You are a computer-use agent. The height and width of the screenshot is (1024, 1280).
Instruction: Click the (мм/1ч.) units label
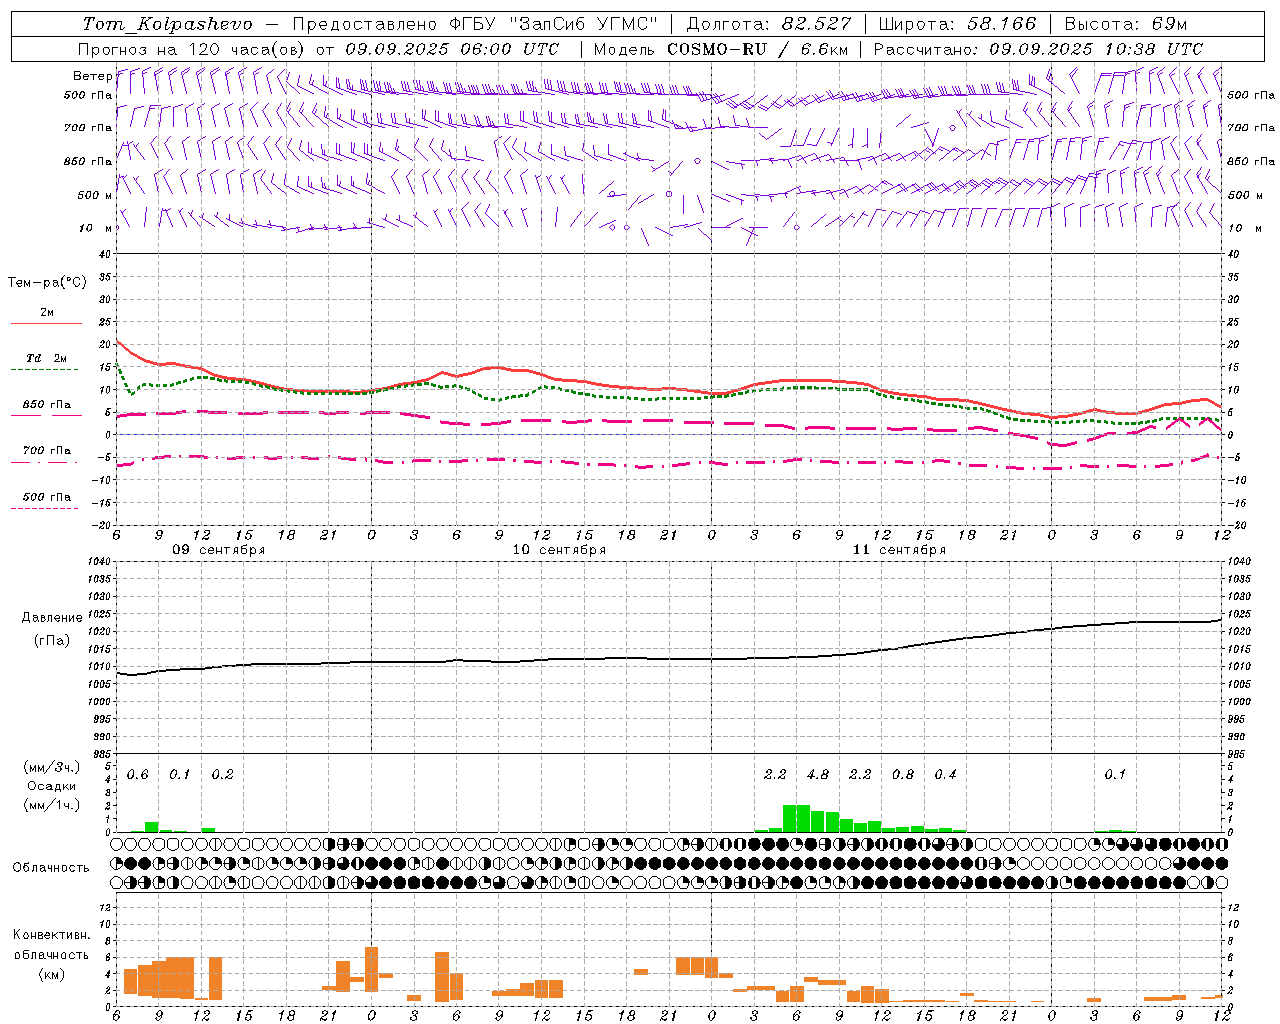click(x=51, y=805)
